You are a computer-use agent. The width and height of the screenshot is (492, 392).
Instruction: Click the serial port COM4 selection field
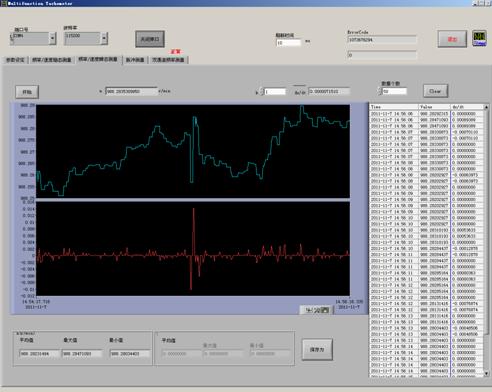(30, 38)
